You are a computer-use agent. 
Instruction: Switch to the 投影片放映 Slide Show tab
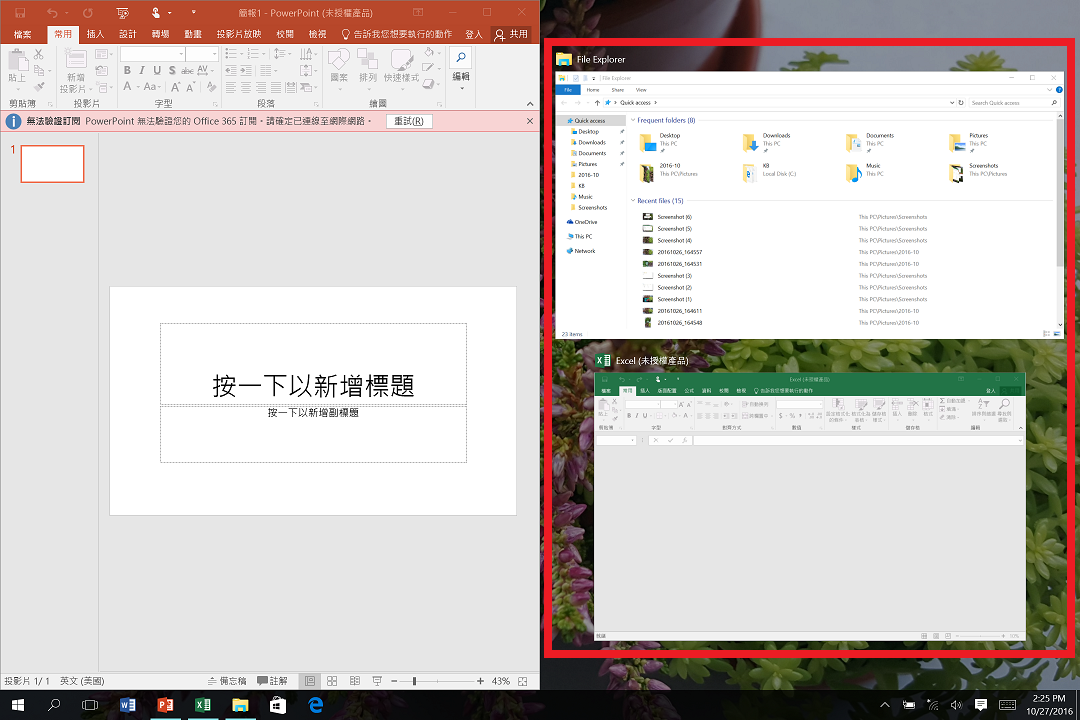(239, 34)
